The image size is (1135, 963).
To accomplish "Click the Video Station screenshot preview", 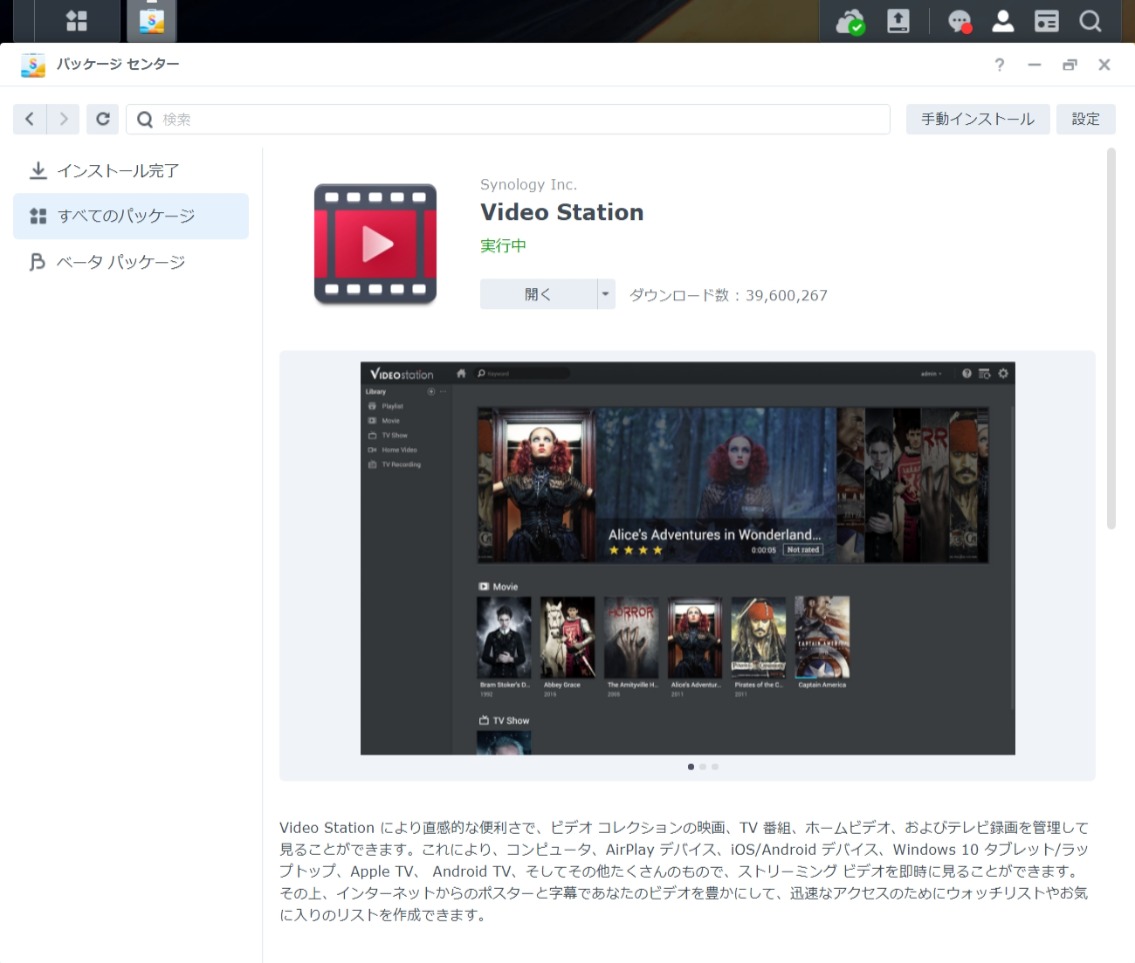I will [x=687, y=560].
